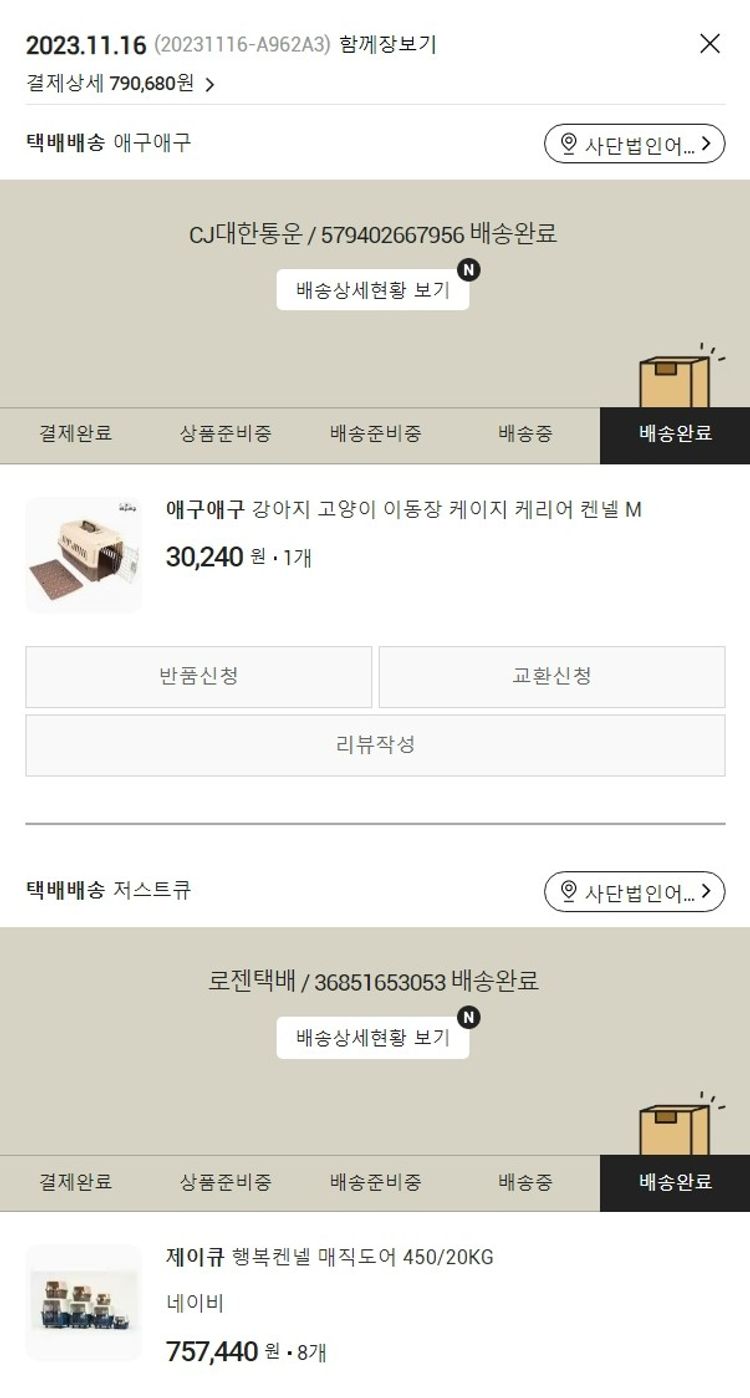Close the order detail with X icon
750x1398 pixels.
[x=709, y=43]
